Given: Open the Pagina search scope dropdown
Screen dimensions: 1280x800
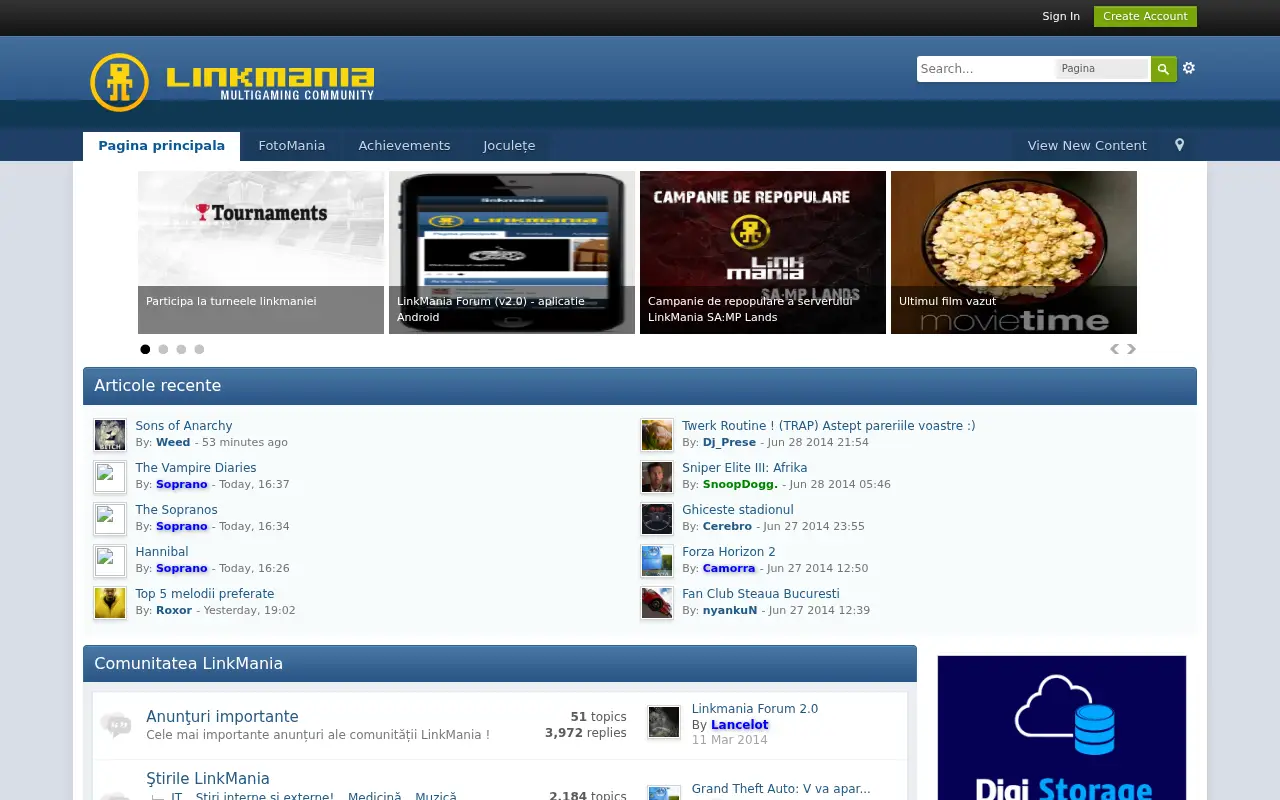Looking at the screenshot, I should pos(1102,69).
